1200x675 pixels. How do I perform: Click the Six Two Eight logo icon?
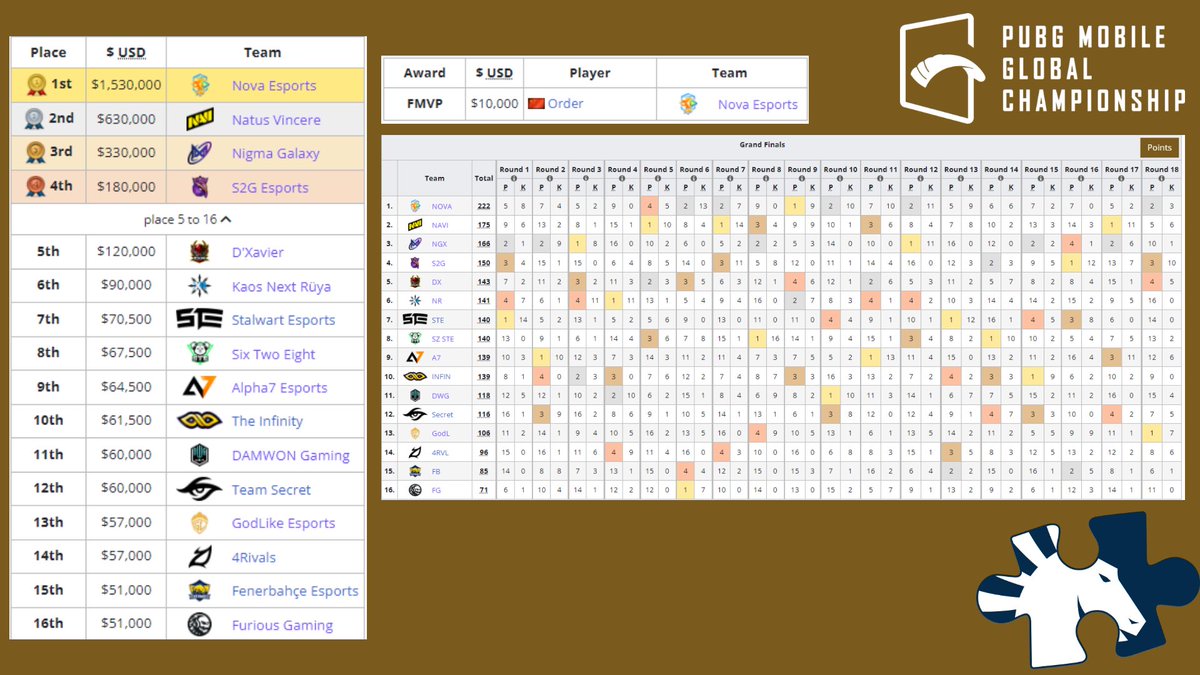(x=200, y=354)
